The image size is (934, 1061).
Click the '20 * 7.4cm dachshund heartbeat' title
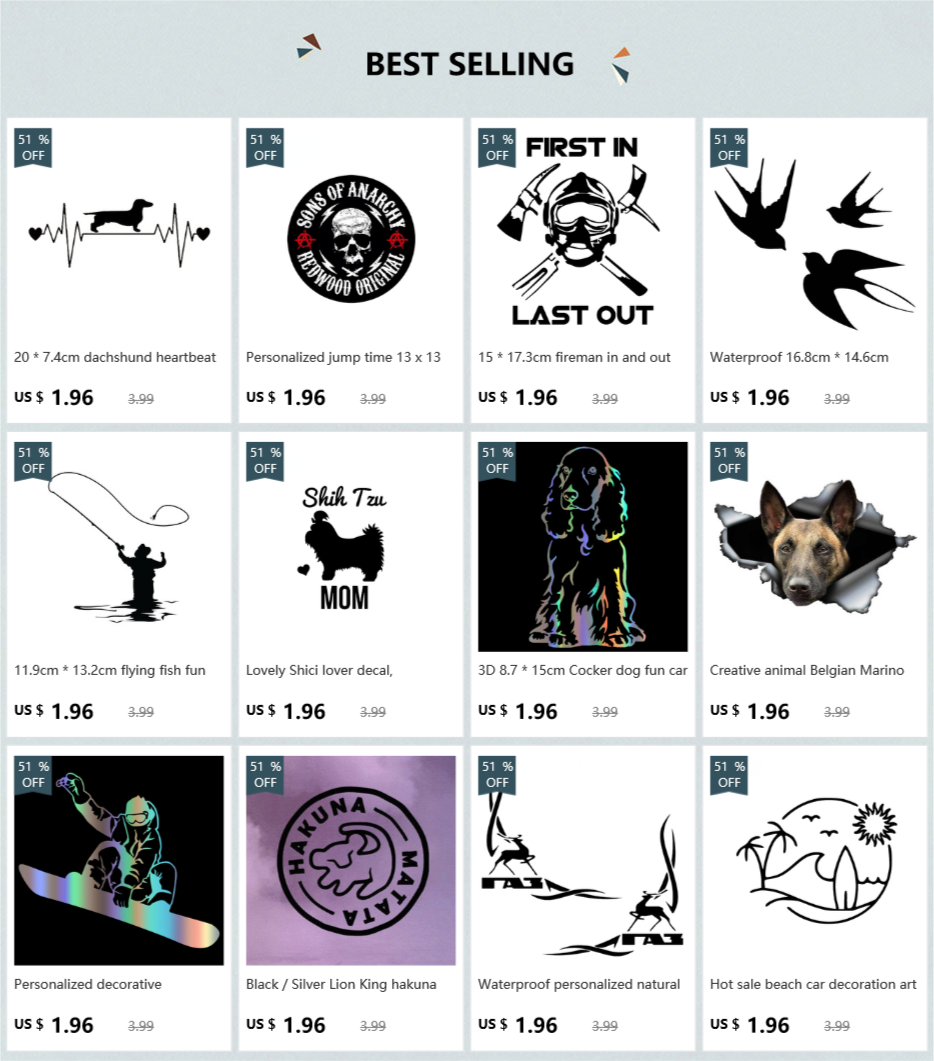115,357
